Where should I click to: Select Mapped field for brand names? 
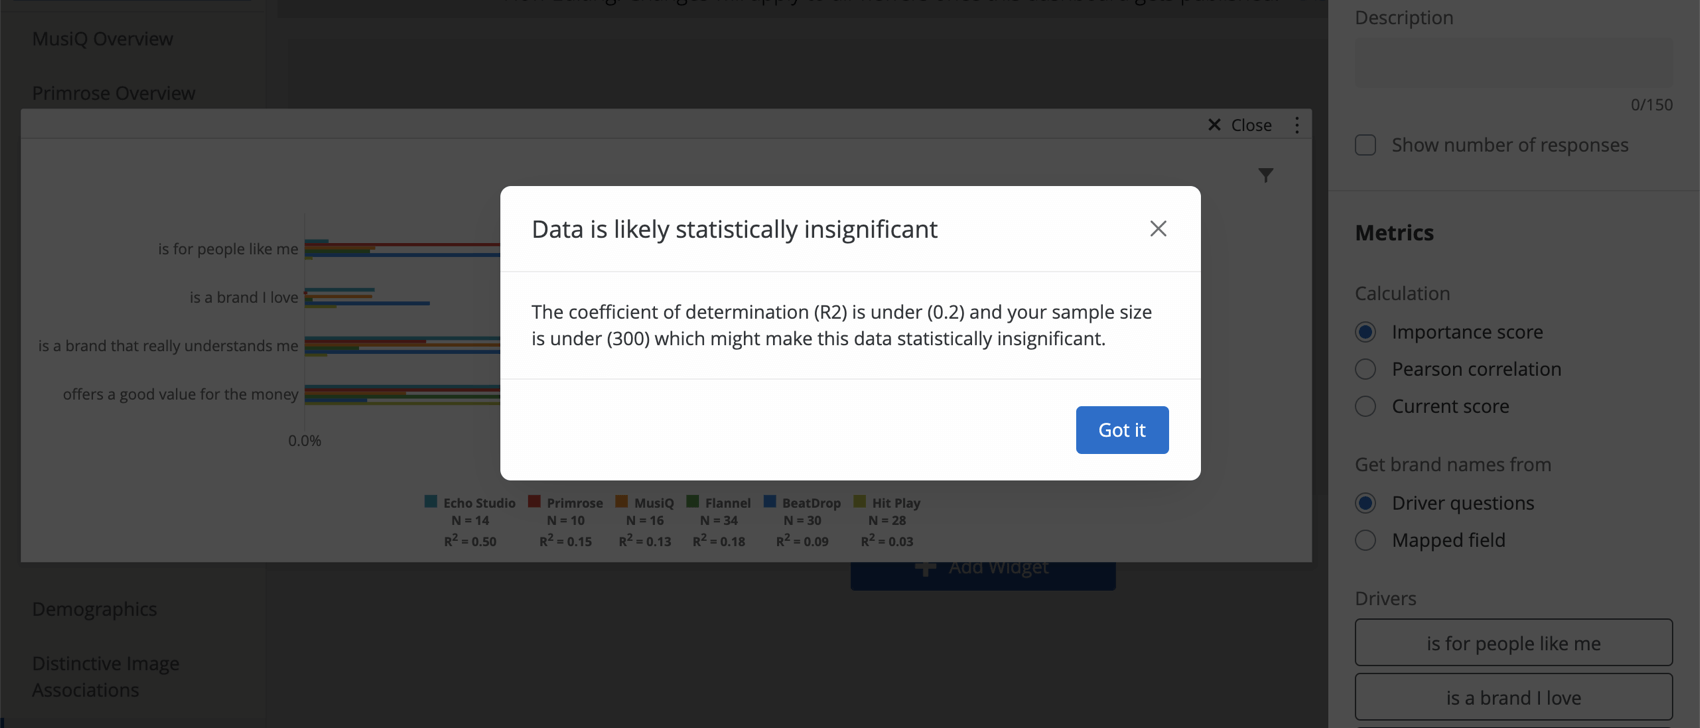pos(1365,540)
